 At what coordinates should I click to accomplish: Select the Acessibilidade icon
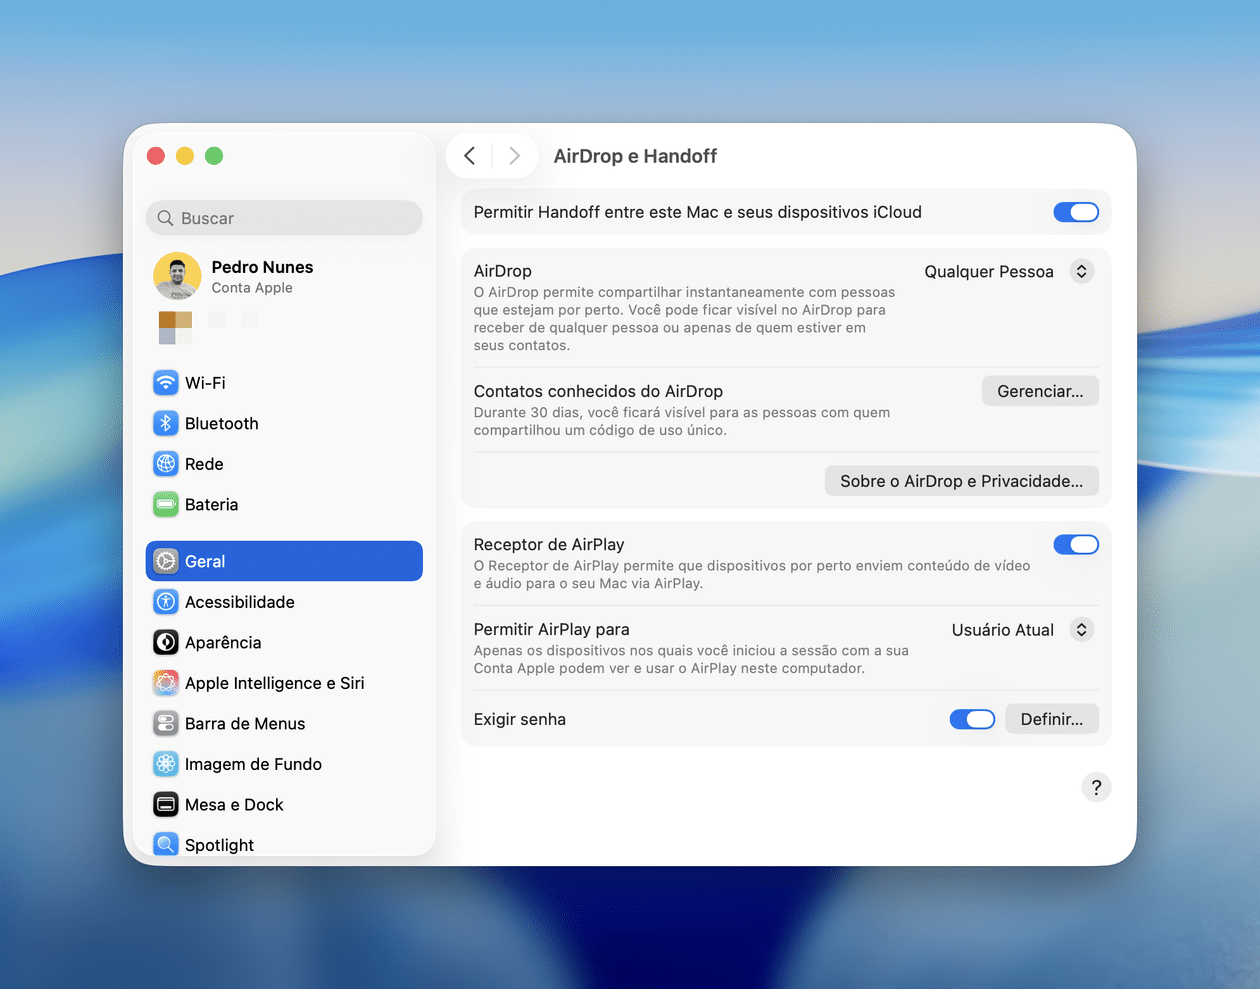[165, 602]
